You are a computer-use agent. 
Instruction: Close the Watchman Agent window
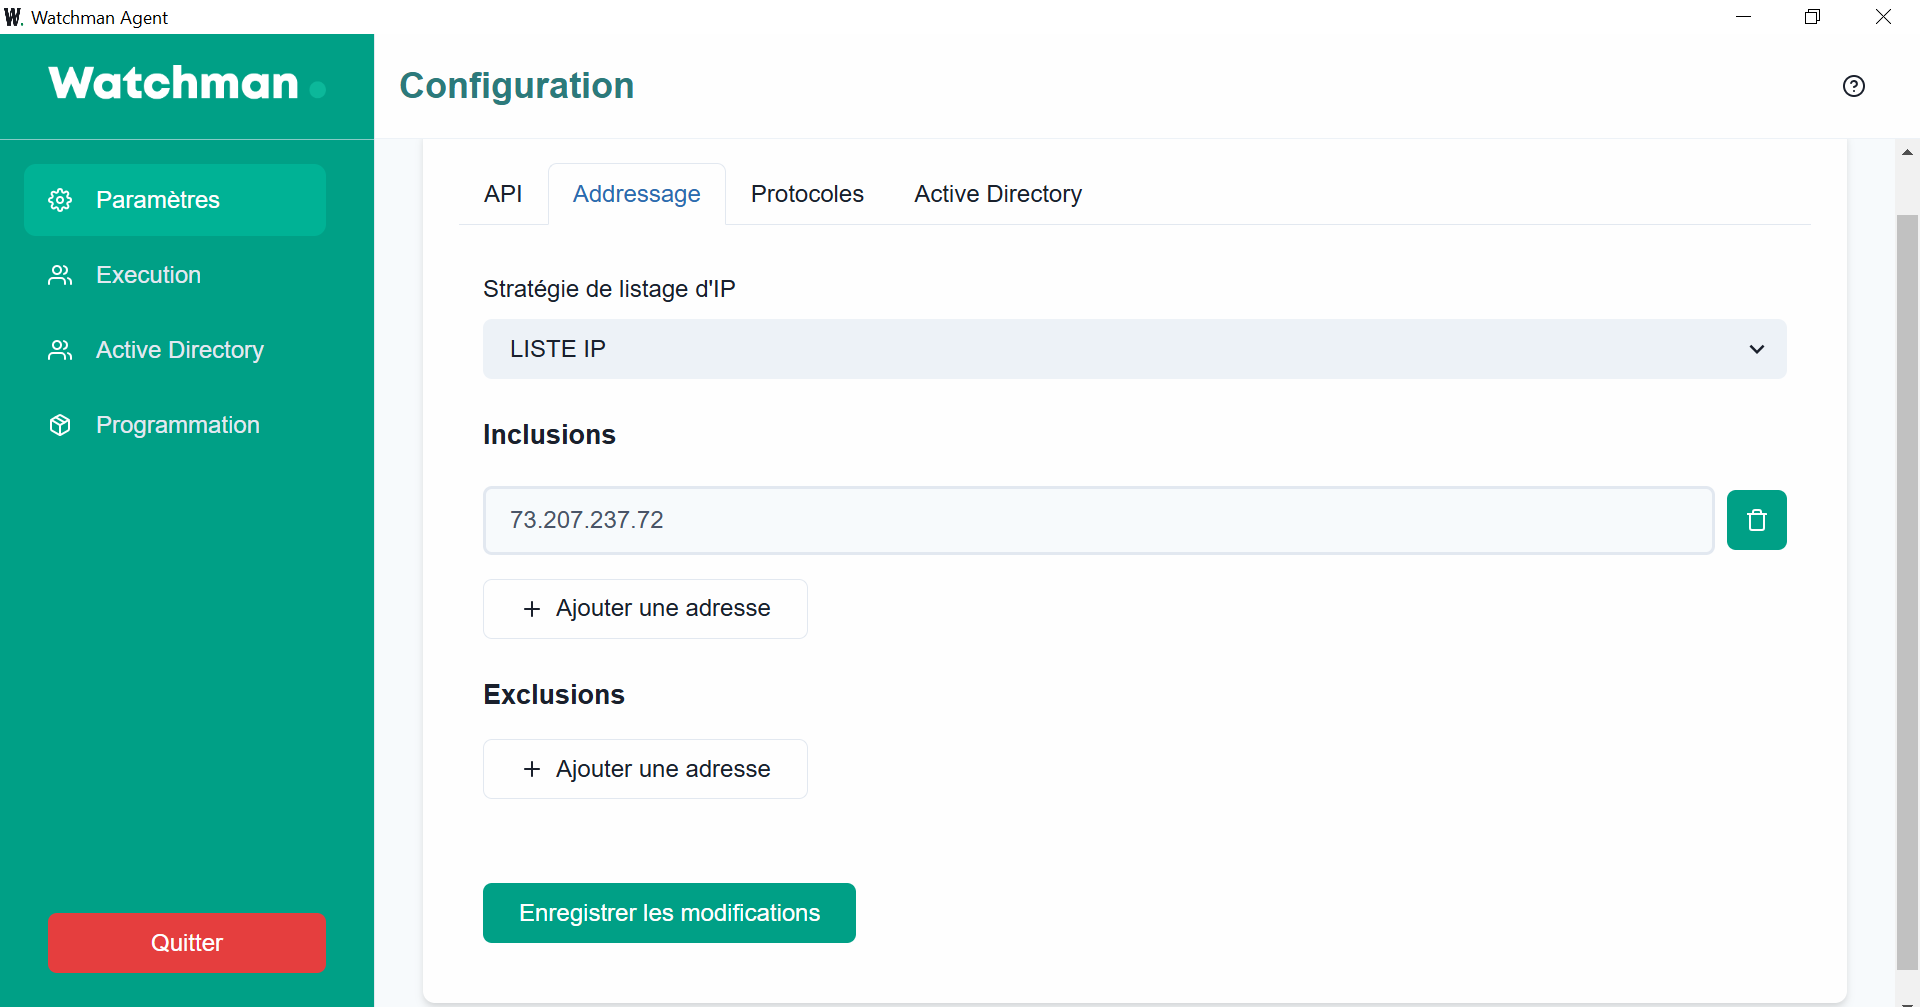click(1883, 17)
